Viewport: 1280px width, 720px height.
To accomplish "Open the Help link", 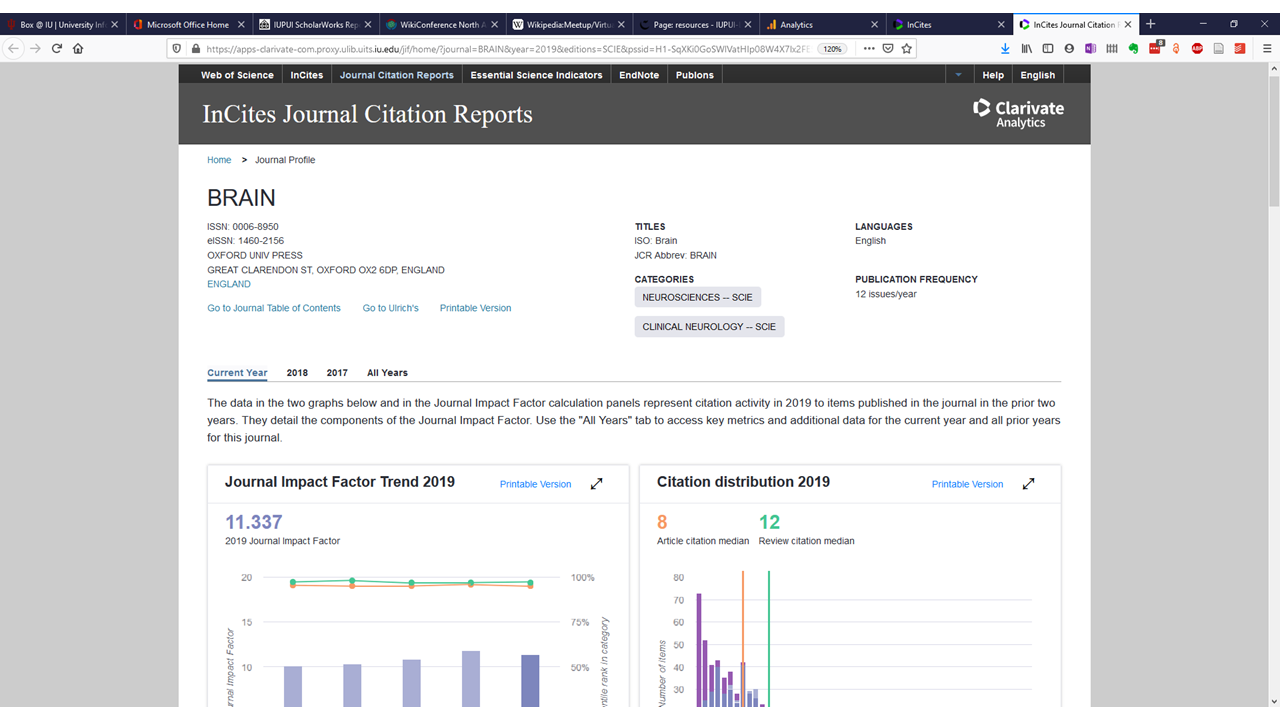I will coord(993,75).
